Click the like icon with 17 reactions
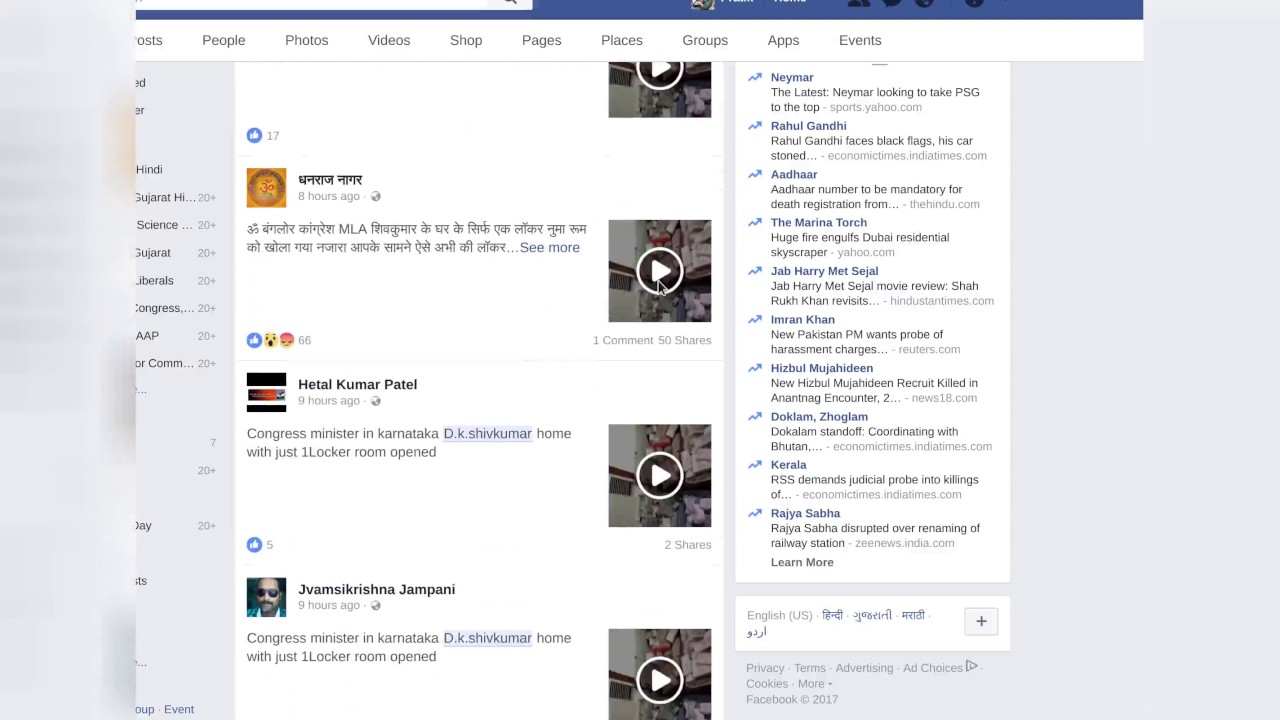This screenshot has height=720, width=1280. point(254,135)
